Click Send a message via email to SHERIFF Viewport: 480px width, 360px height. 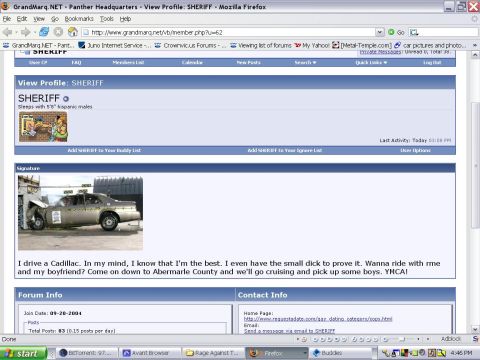click(x=289, y=331)
